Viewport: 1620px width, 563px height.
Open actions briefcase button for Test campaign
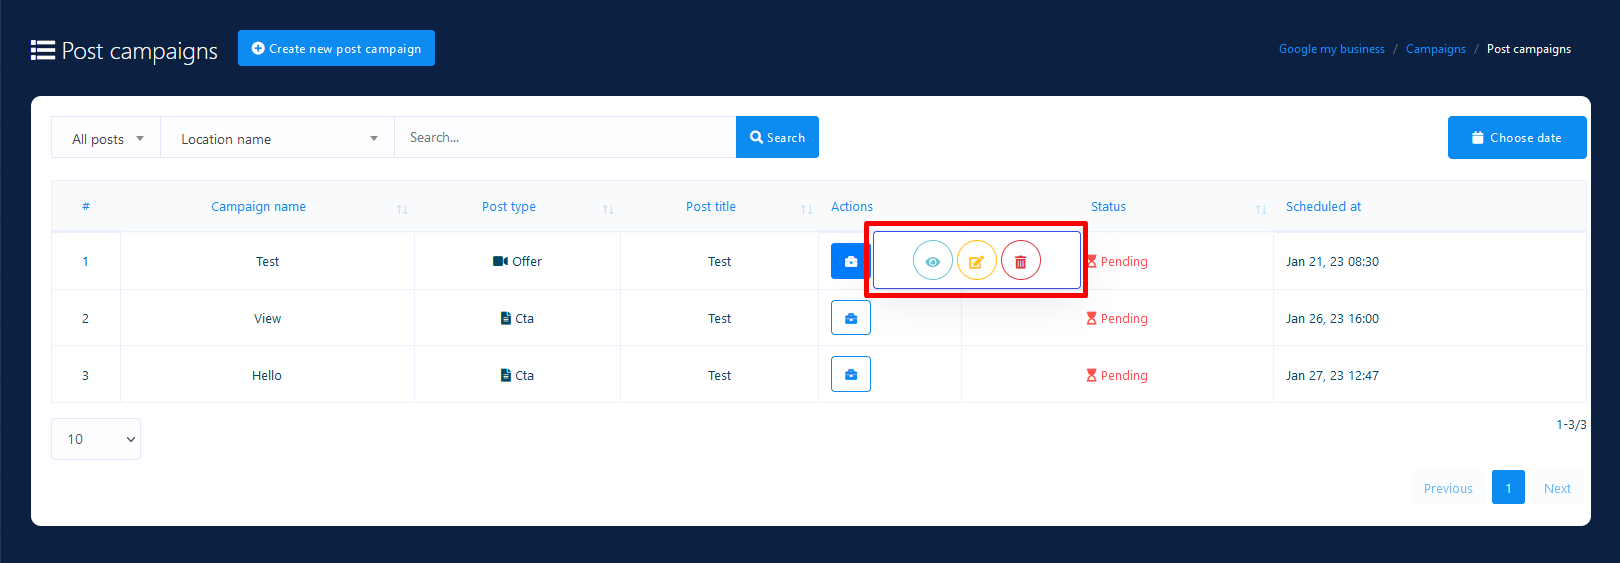click(849, 261)
